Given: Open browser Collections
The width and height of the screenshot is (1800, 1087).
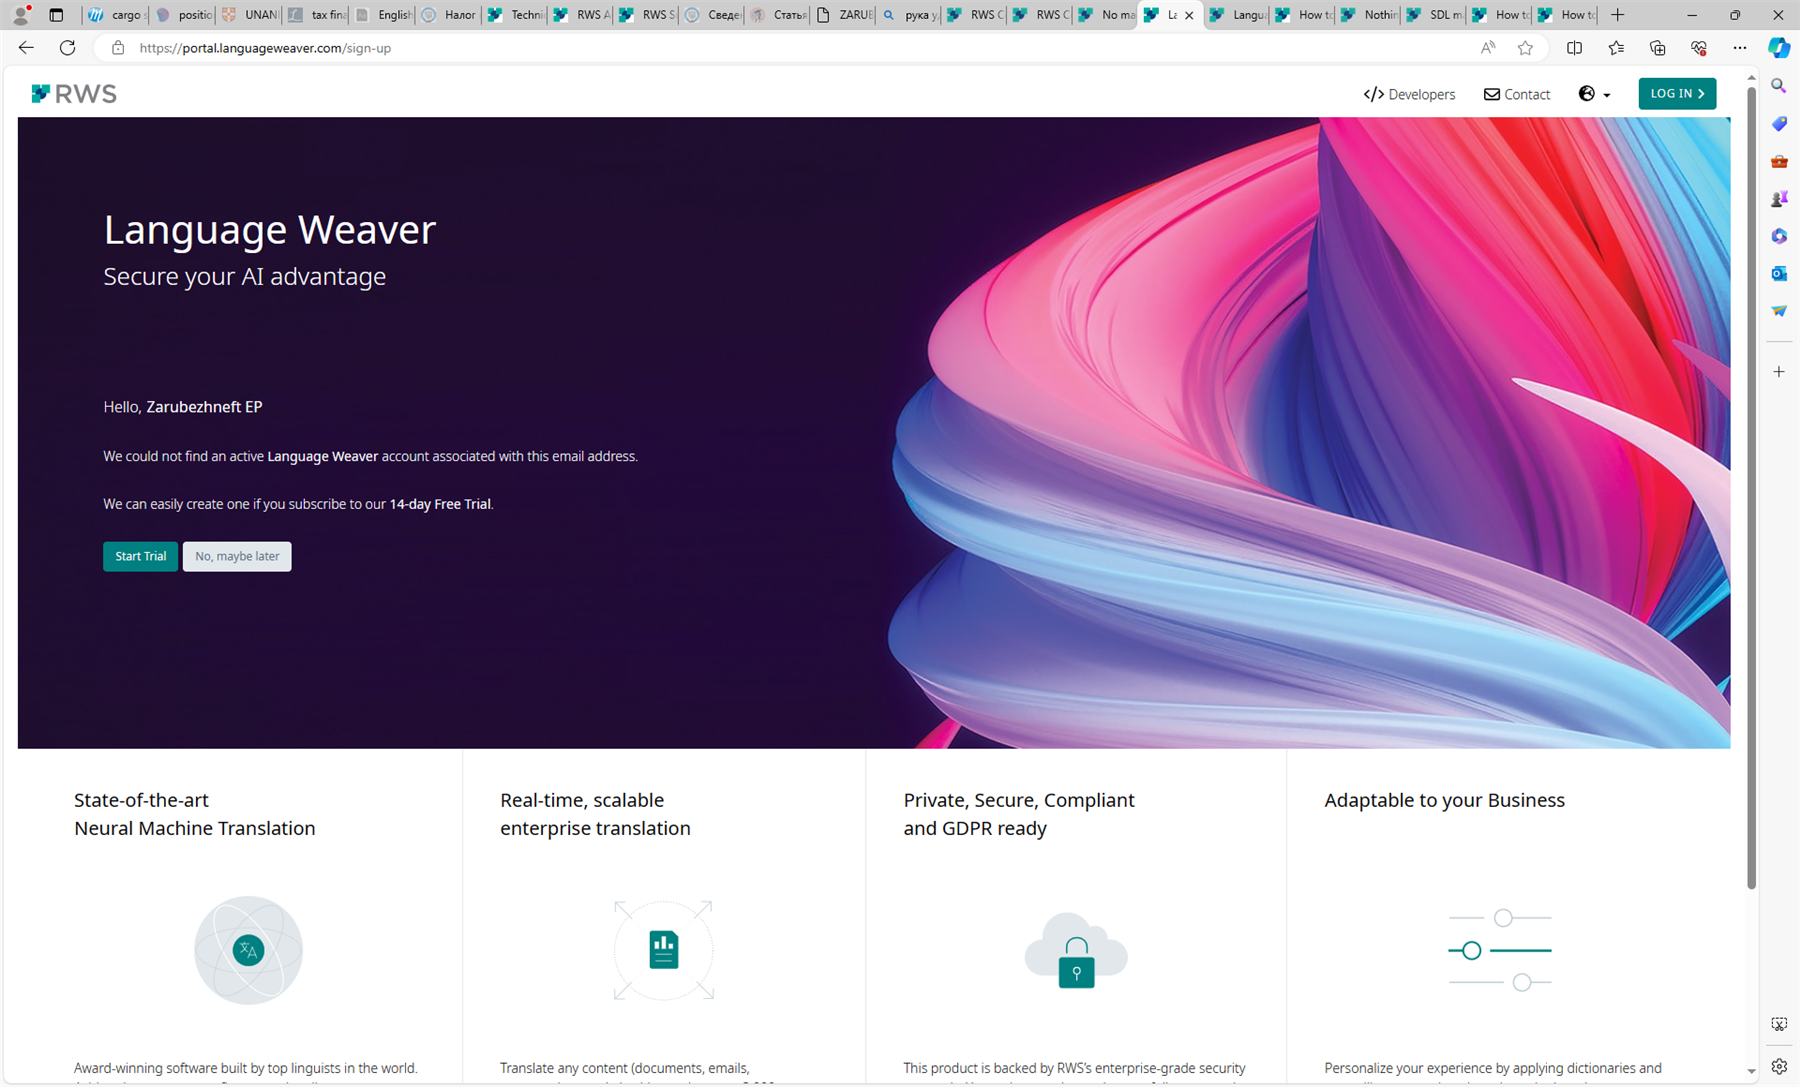Looking at the screenshot, I should click(1657, 48).
